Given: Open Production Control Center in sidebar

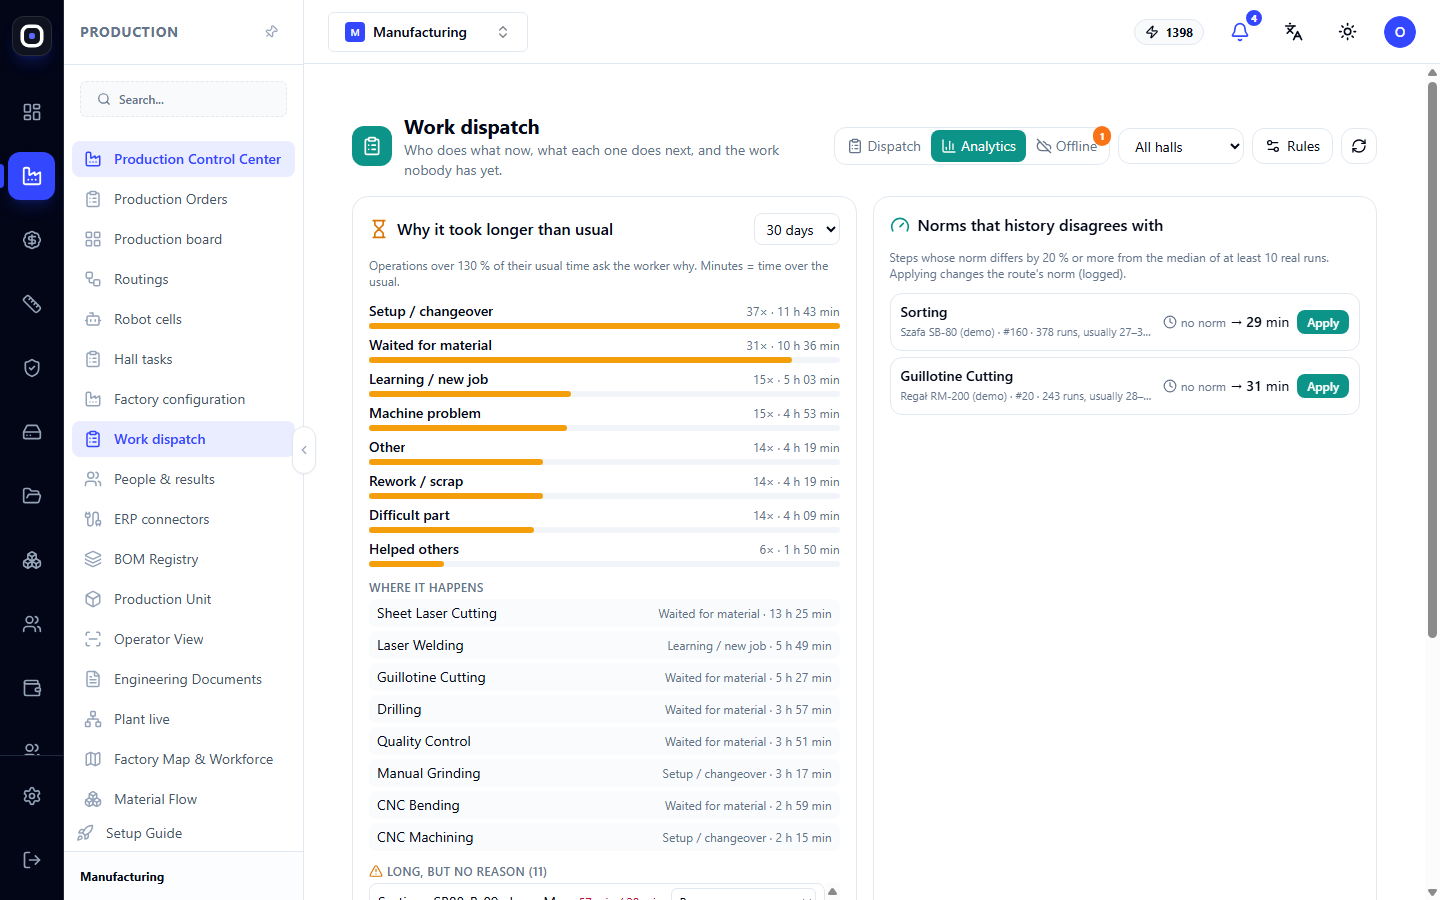Looking at the screenshot, I should coord(183,159).
